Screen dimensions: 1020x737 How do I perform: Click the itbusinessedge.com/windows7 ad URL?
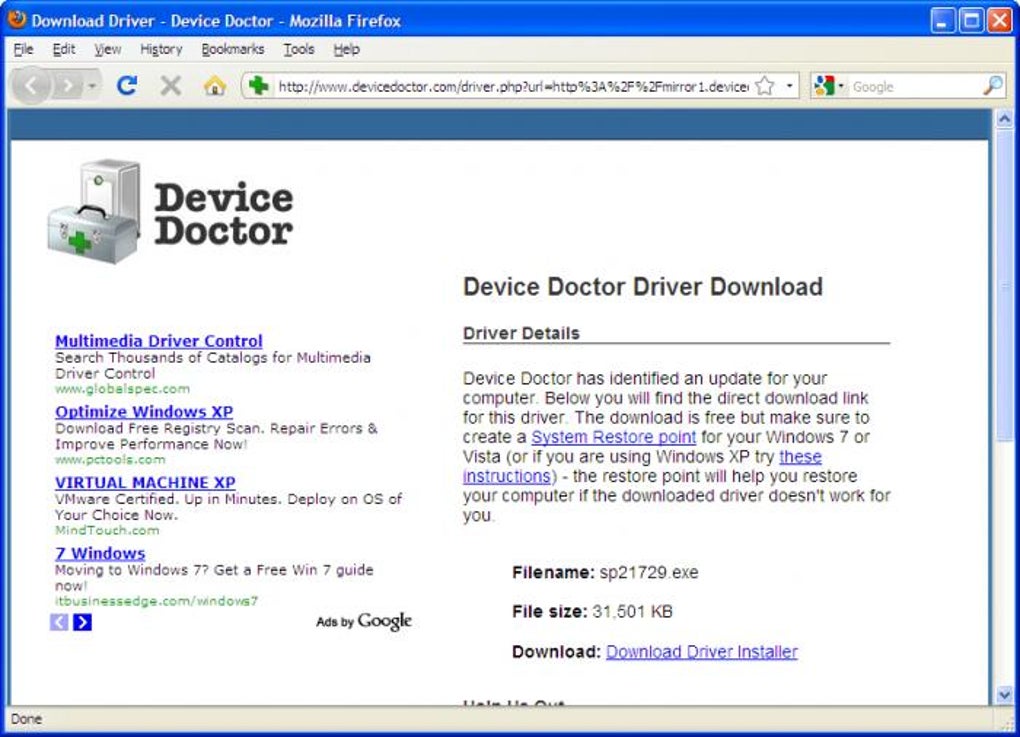click(x=156, y=601)
